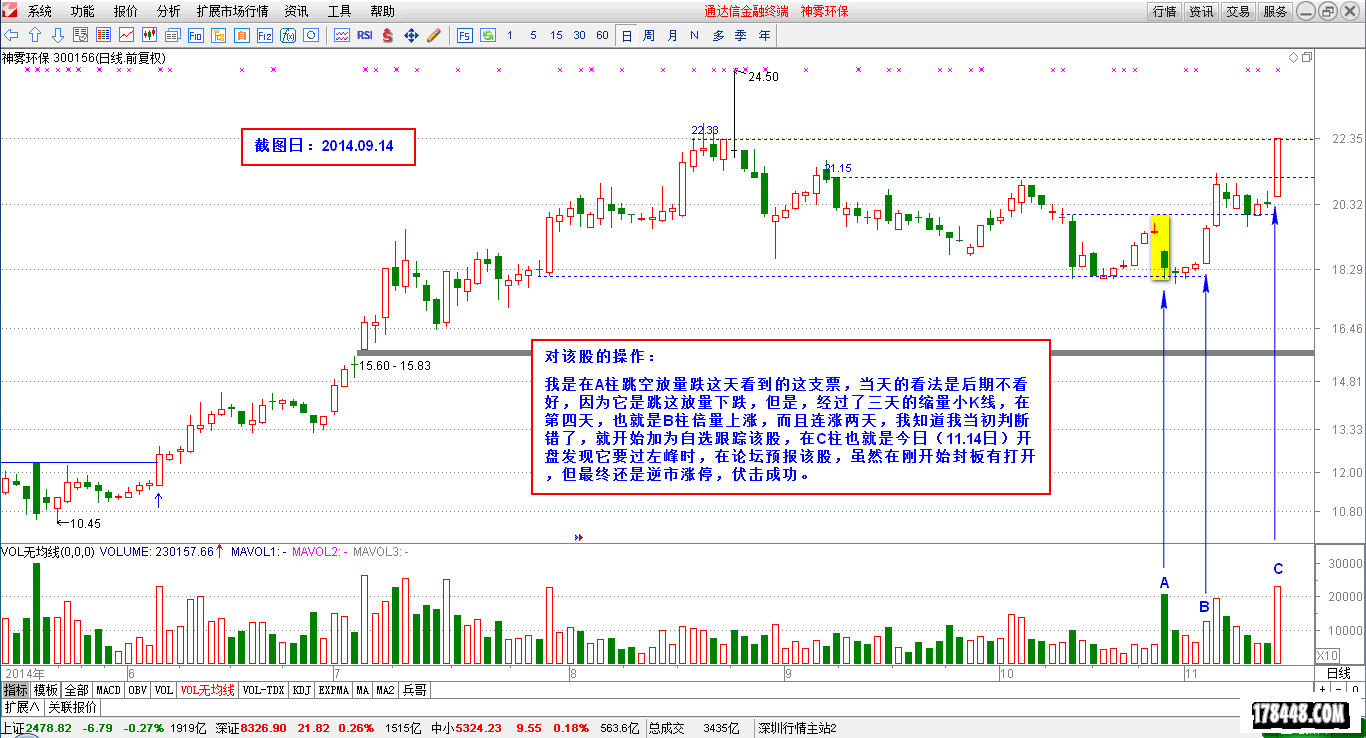Open the quote list grid icon
This screenshot has width=1366, height=738.
click(103, 35)
